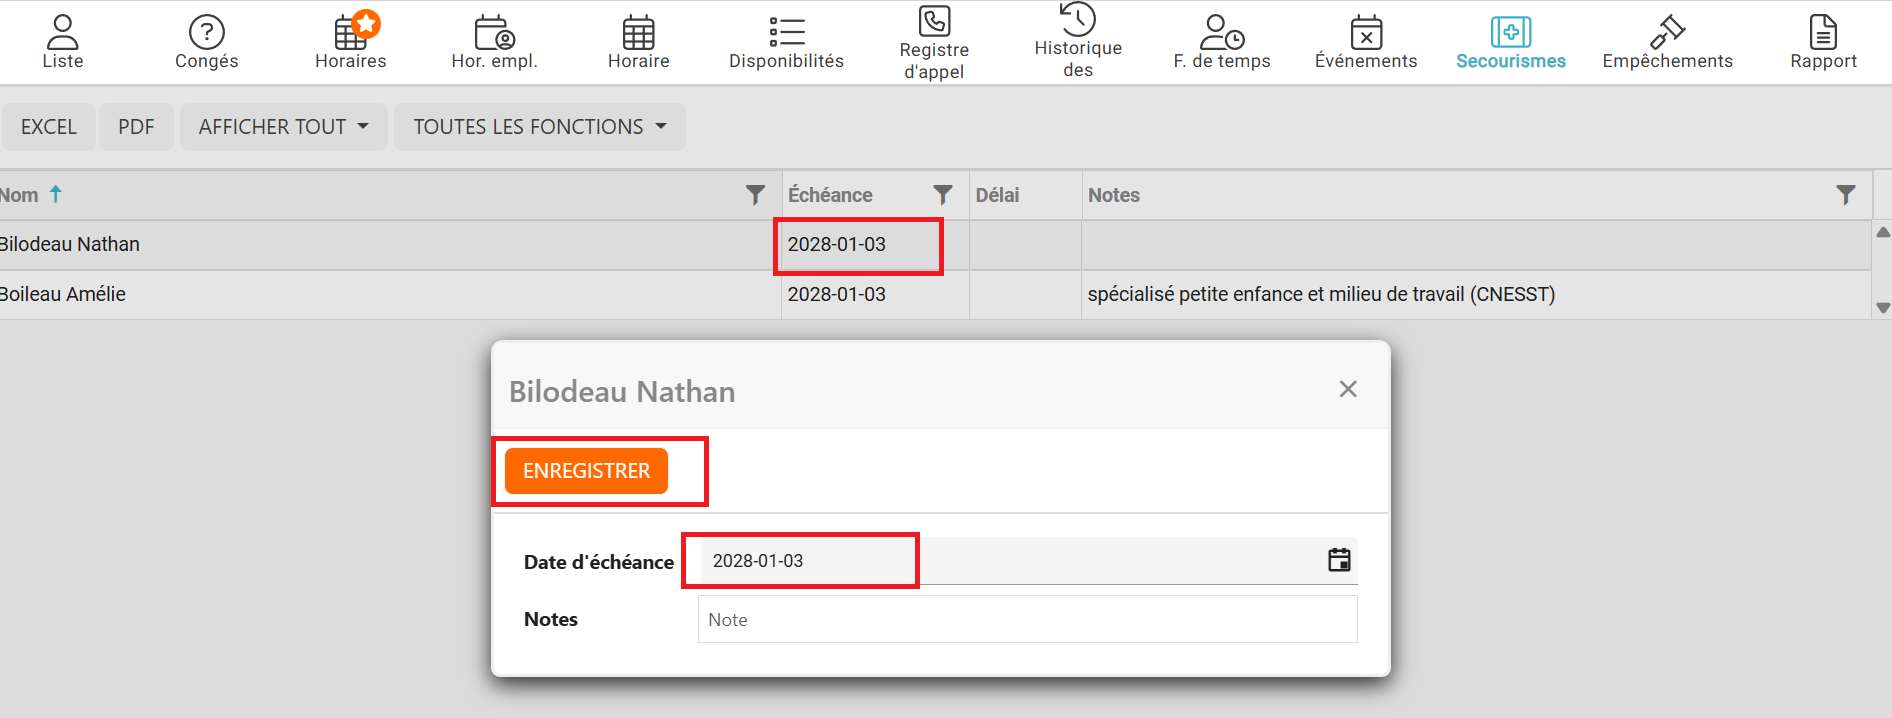The image size is (1892, 718).
Task: Expand TOUTES LES FONCTIONS dropdown
Action: [539, 127]
